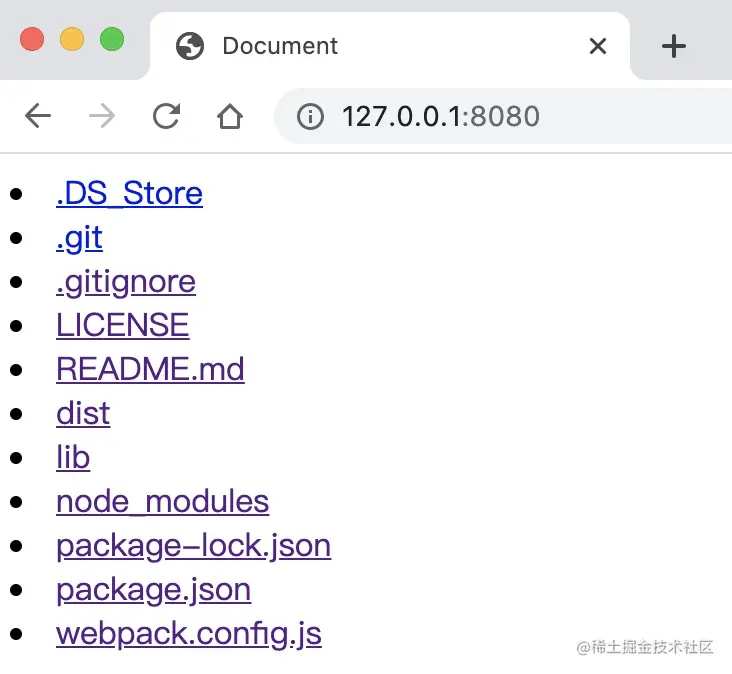The height and width of the screenshot is (674, 732).
Task: Open the webpack.config.js link
Action: coord(189,634)
